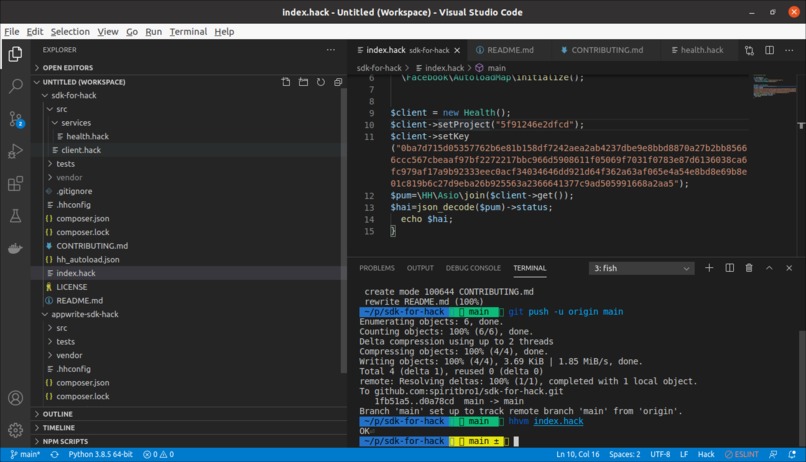
Task: Open editor more actions ellipsis
Action: pos(789,50)
